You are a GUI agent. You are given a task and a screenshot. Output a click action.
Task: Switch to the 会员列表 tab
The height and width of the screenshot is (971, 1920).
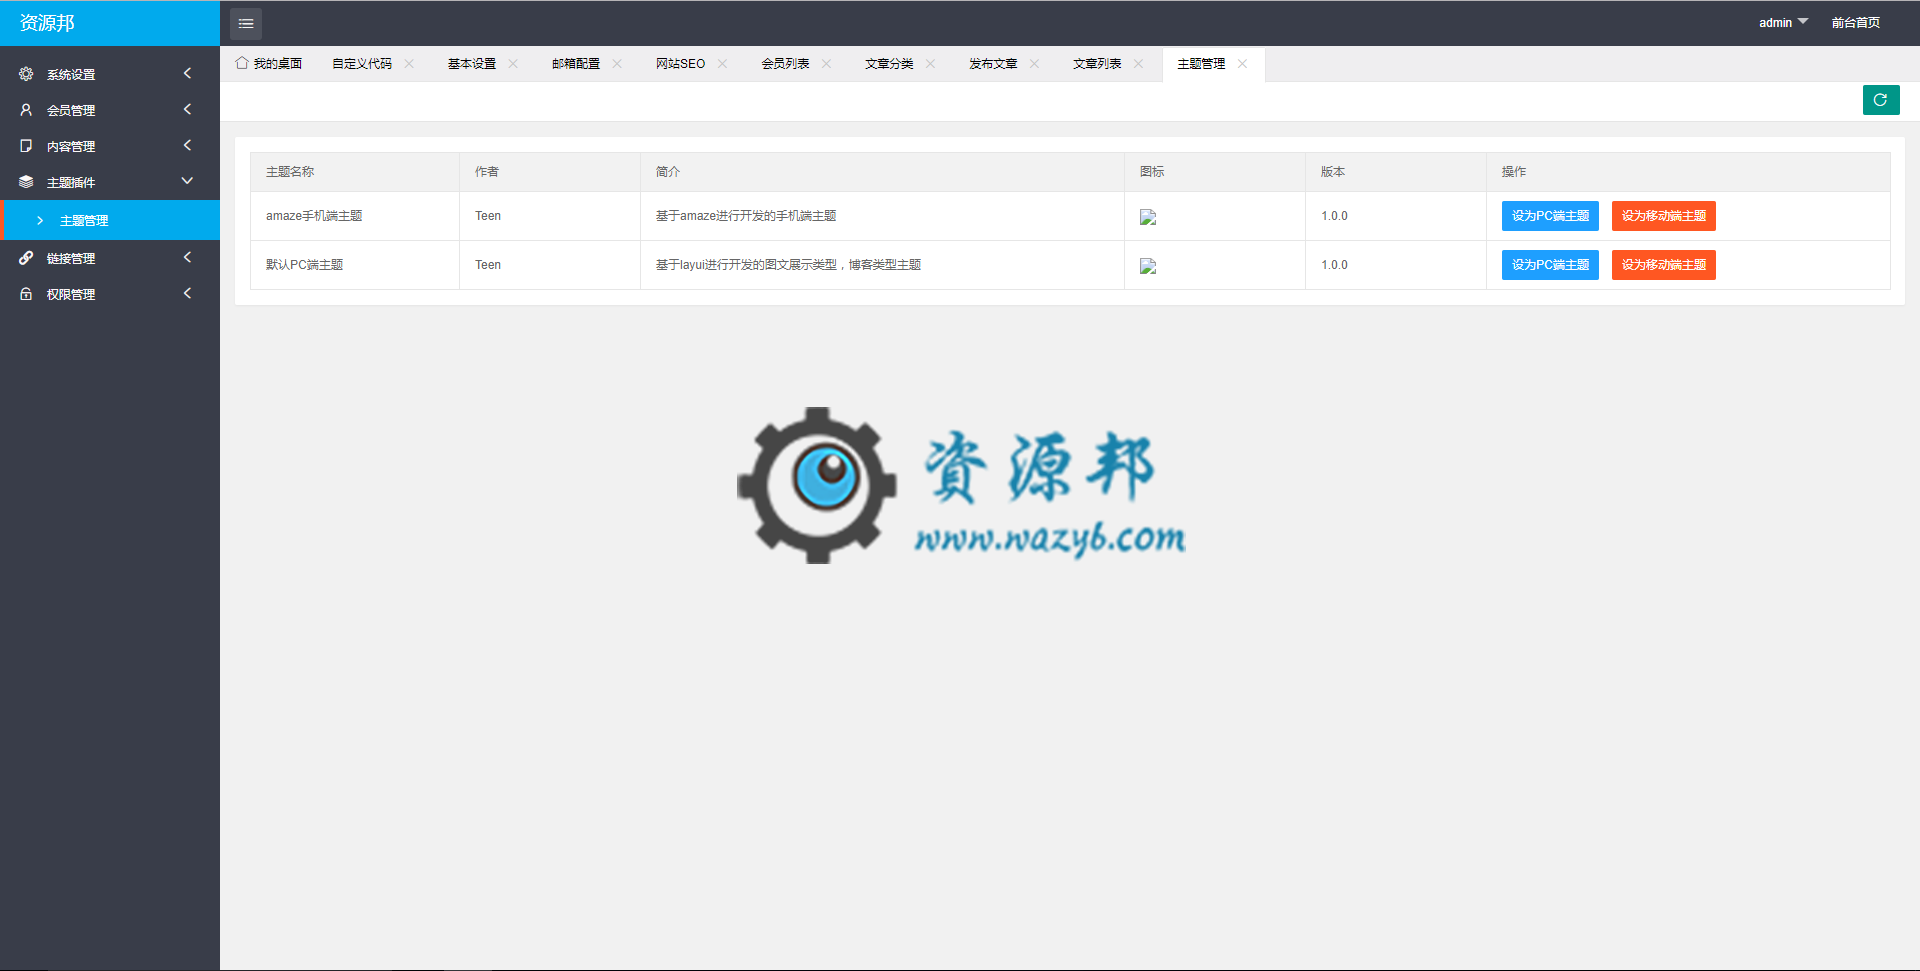tap(785, 64)
